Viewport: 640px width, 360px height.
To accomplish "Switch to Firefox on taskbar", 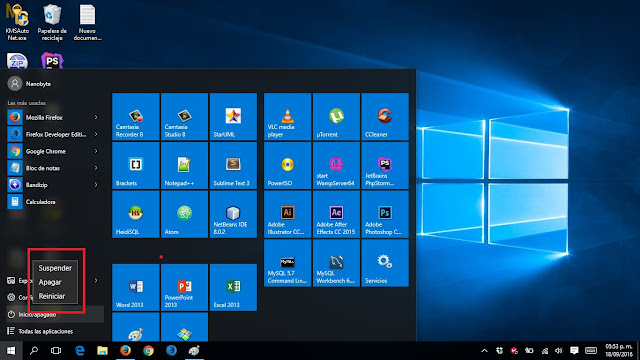I will click(x=125, y=351).
